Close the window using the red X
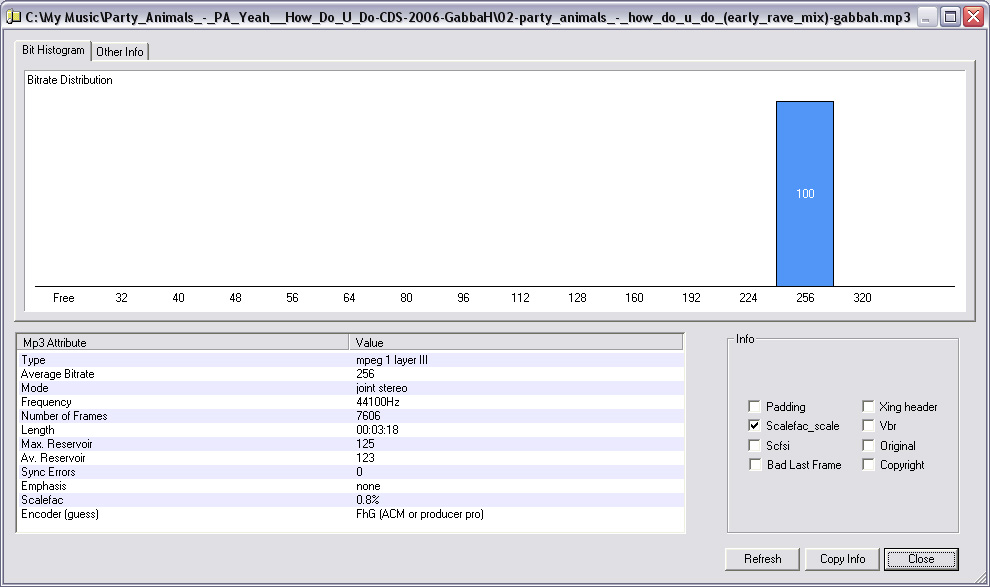 pyautogui.click(x=973, y=17)
